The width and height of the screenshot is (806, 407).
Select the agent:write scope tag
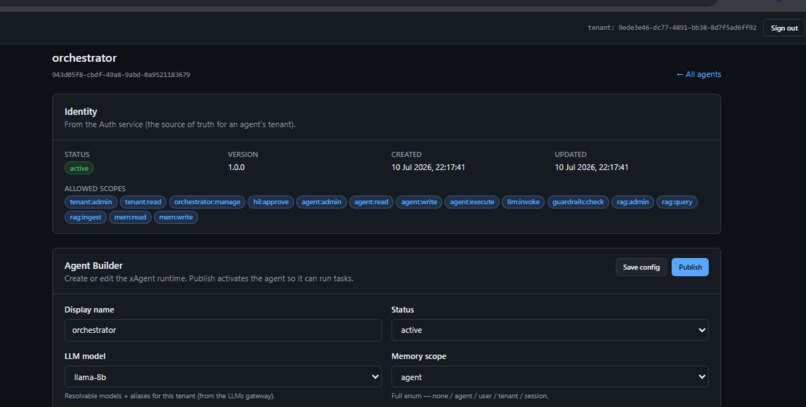419,202
